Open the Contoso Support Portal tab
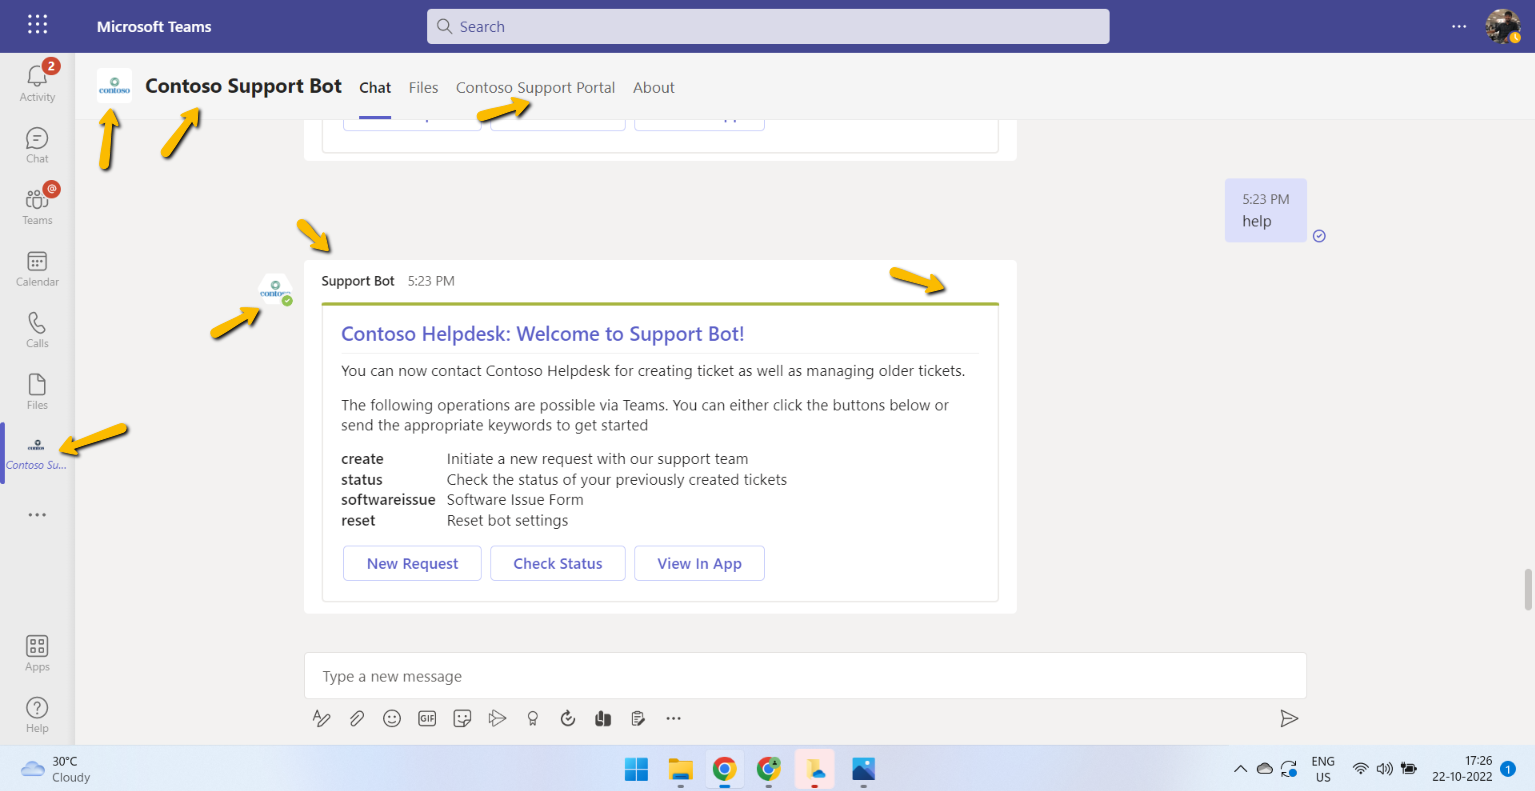 pyautogui.click(x=535, y=88)
